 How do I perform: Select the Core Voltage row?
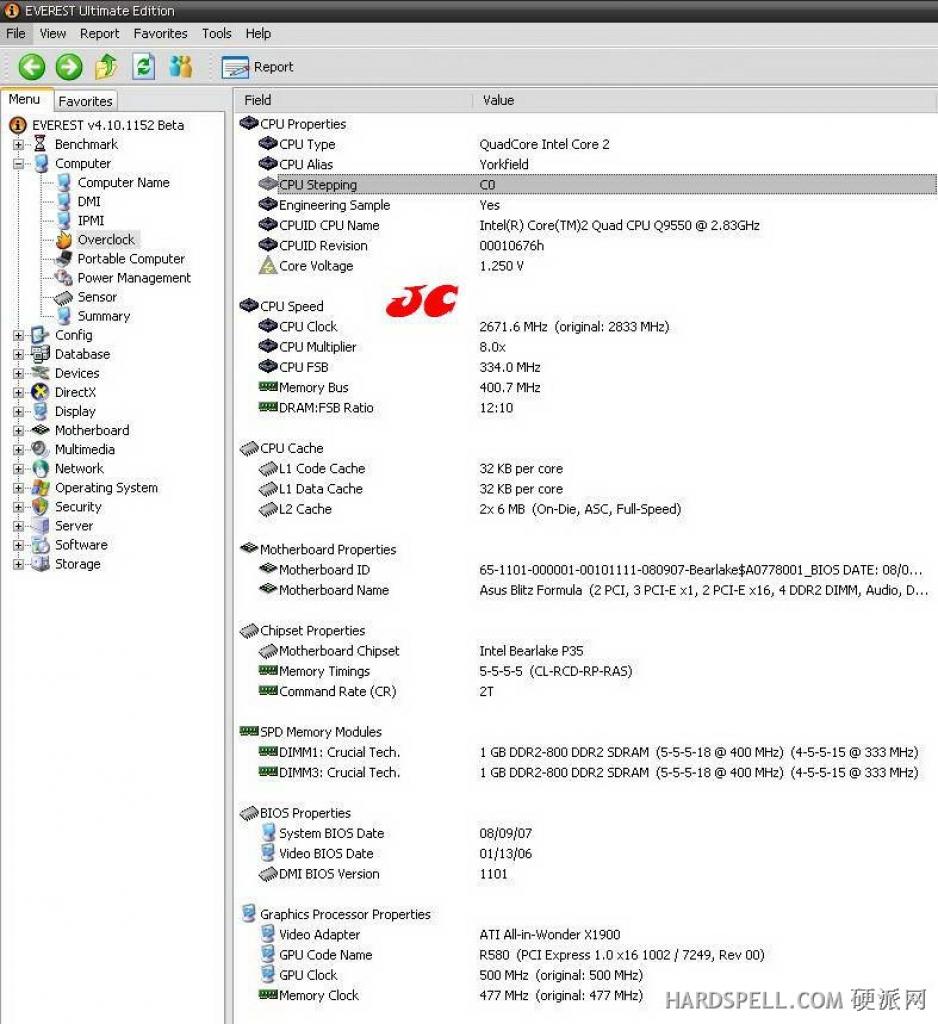pyautogui.click(x=597, y=266)
